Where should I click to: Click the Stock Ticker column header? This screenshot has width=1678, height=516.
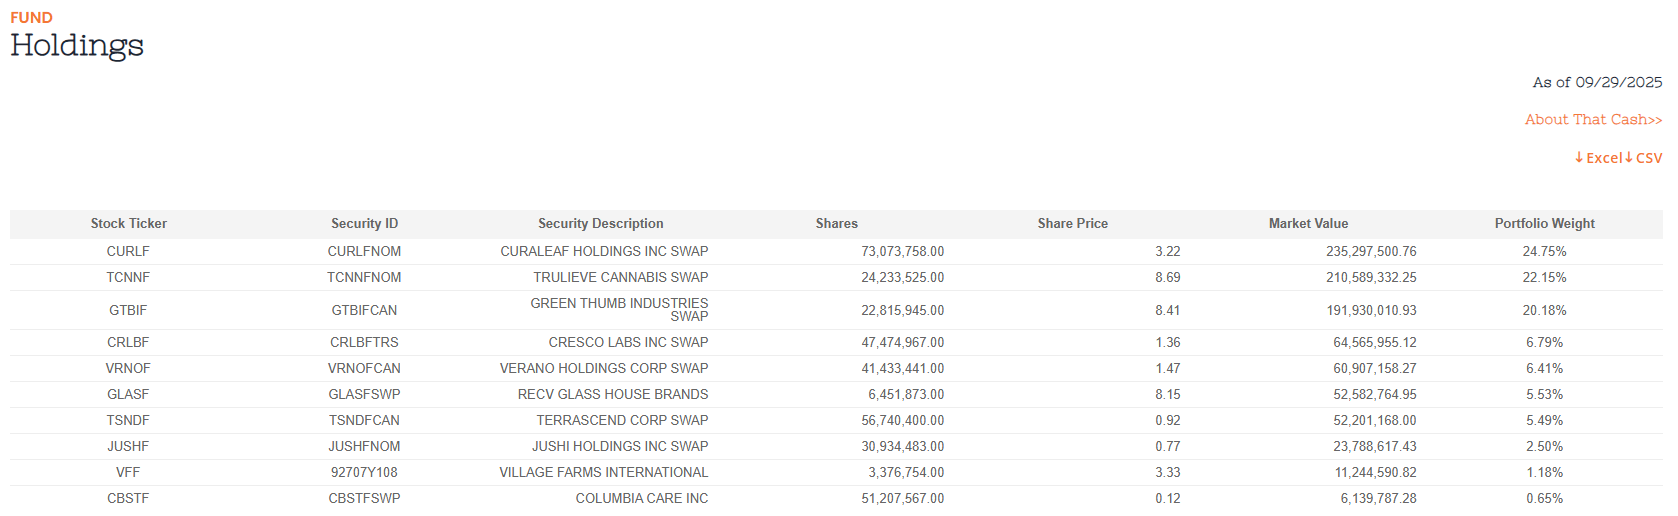129,224
